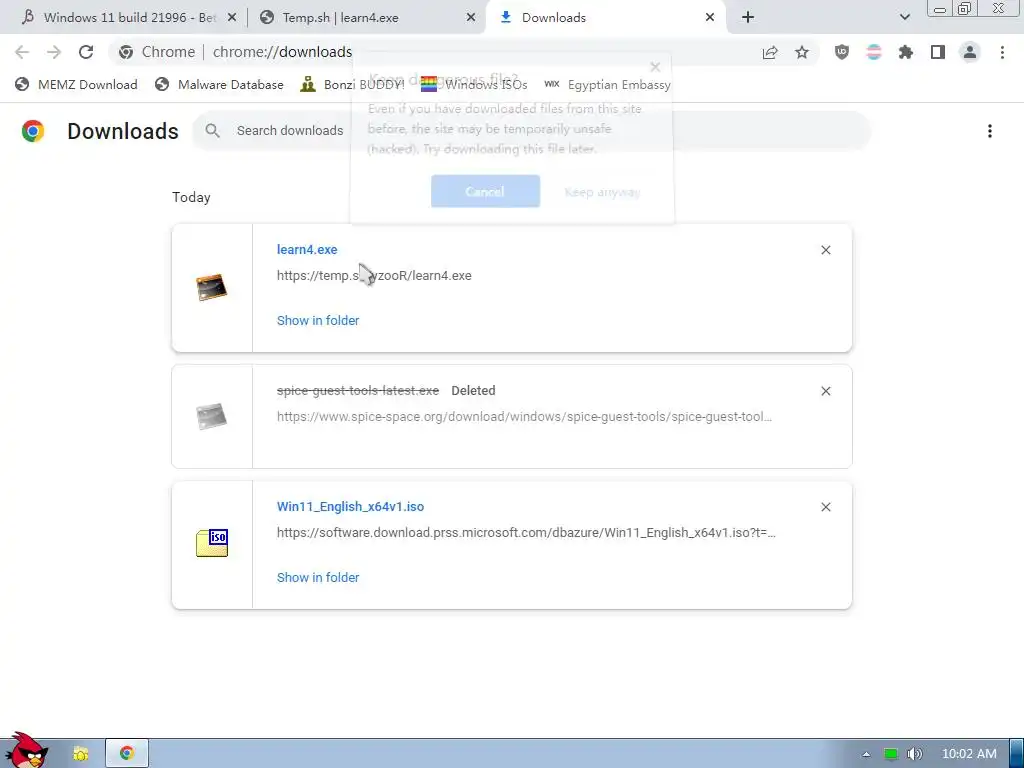Click the spice-space.org download URL
Viewport: 1024px width, 768px height.
(x=524, y=417)
